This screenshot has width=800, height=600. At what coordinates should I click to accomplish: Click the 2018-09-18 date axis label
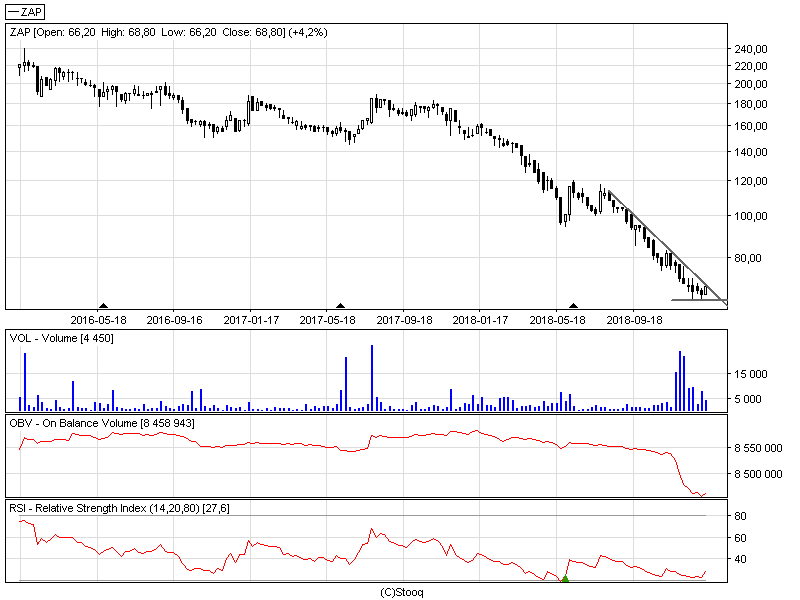[x=634, y=320]
